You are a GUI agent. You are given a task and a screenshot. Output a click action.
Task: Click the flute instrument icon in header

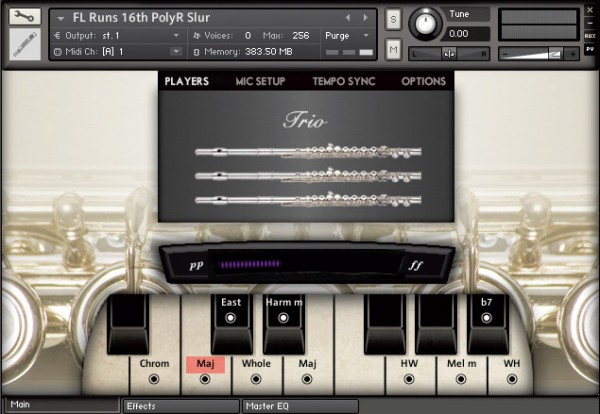22,44
